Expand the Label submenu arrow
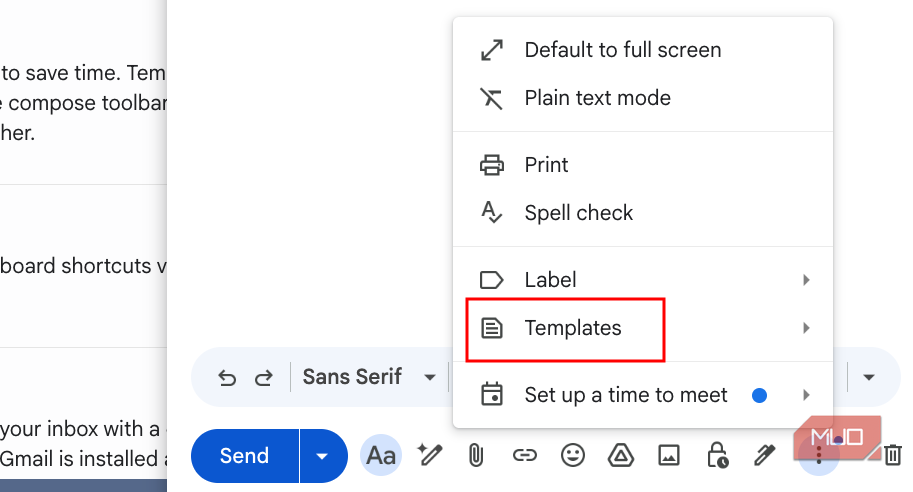This screenshot has width=913, height=492. [x=806, y=280]
